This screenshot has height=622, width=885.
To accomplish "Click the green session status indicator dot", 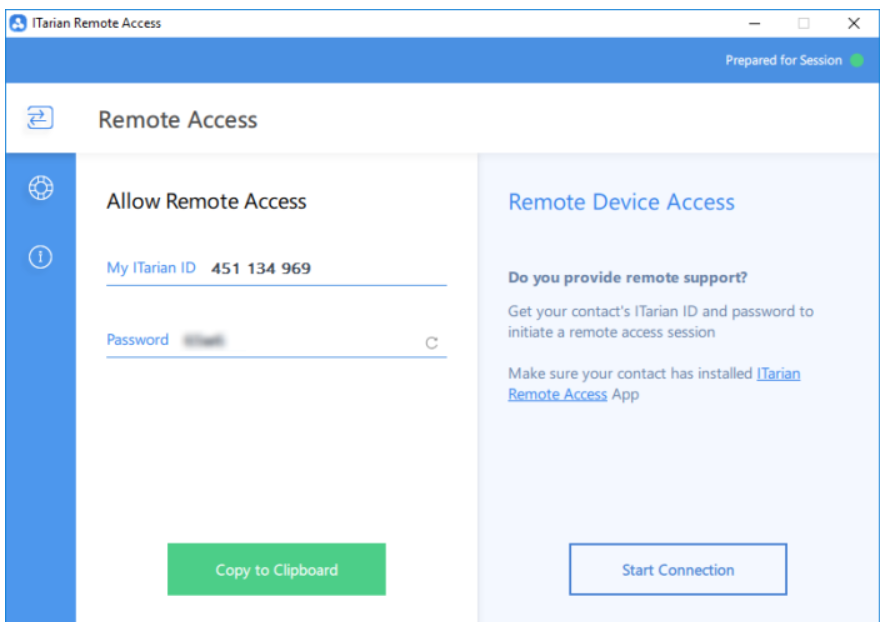I will (857, 61).
